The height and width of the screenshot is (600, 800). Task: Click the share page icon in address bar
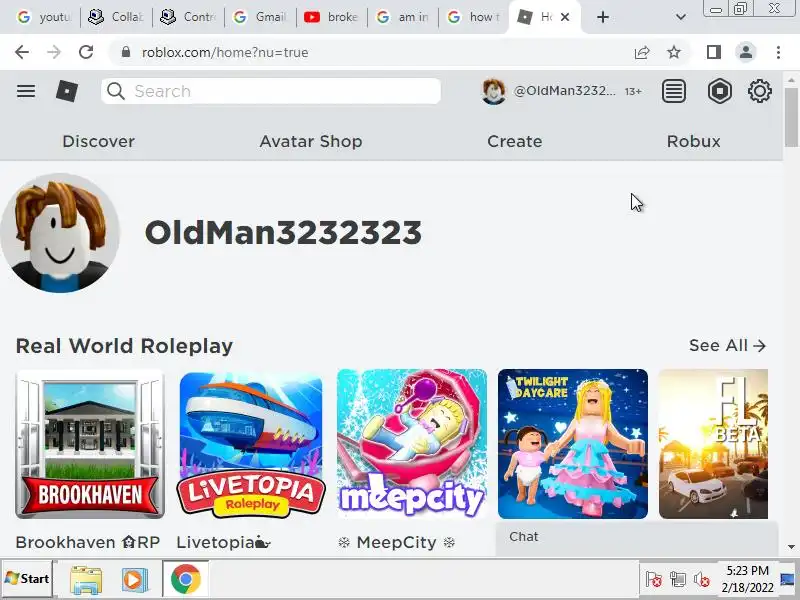[642, 52]
